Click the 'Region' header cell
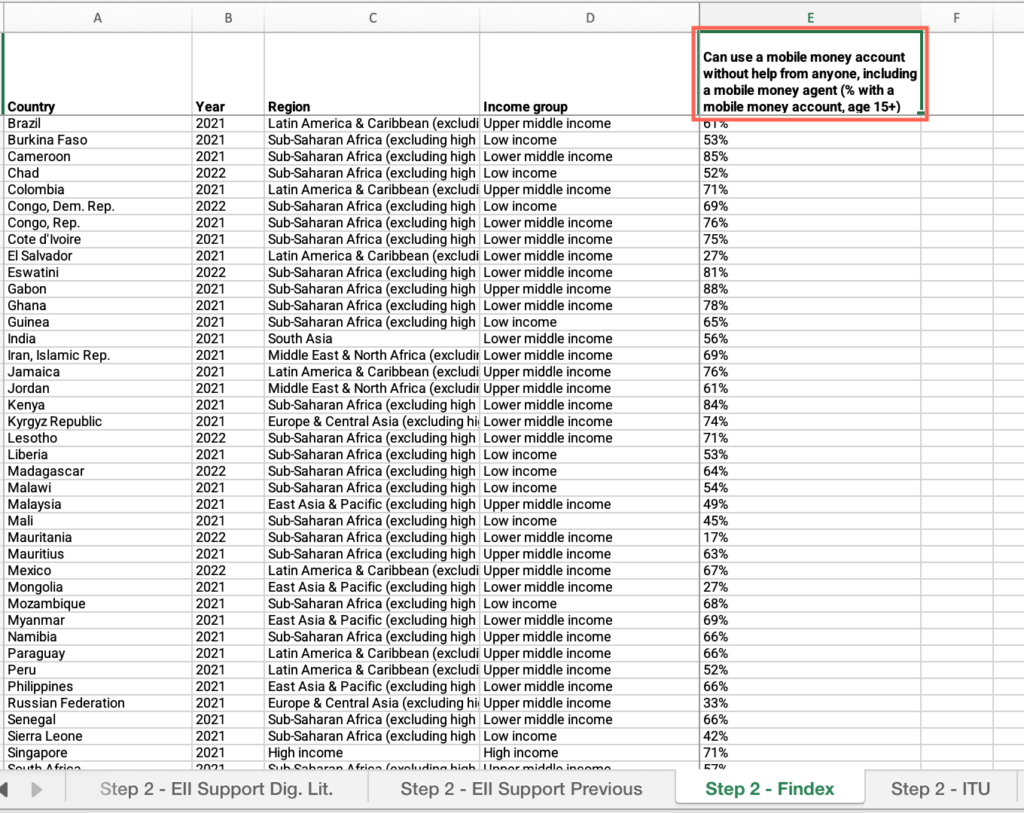Viewport: 1024px width, 813px height. pos(372,74)
